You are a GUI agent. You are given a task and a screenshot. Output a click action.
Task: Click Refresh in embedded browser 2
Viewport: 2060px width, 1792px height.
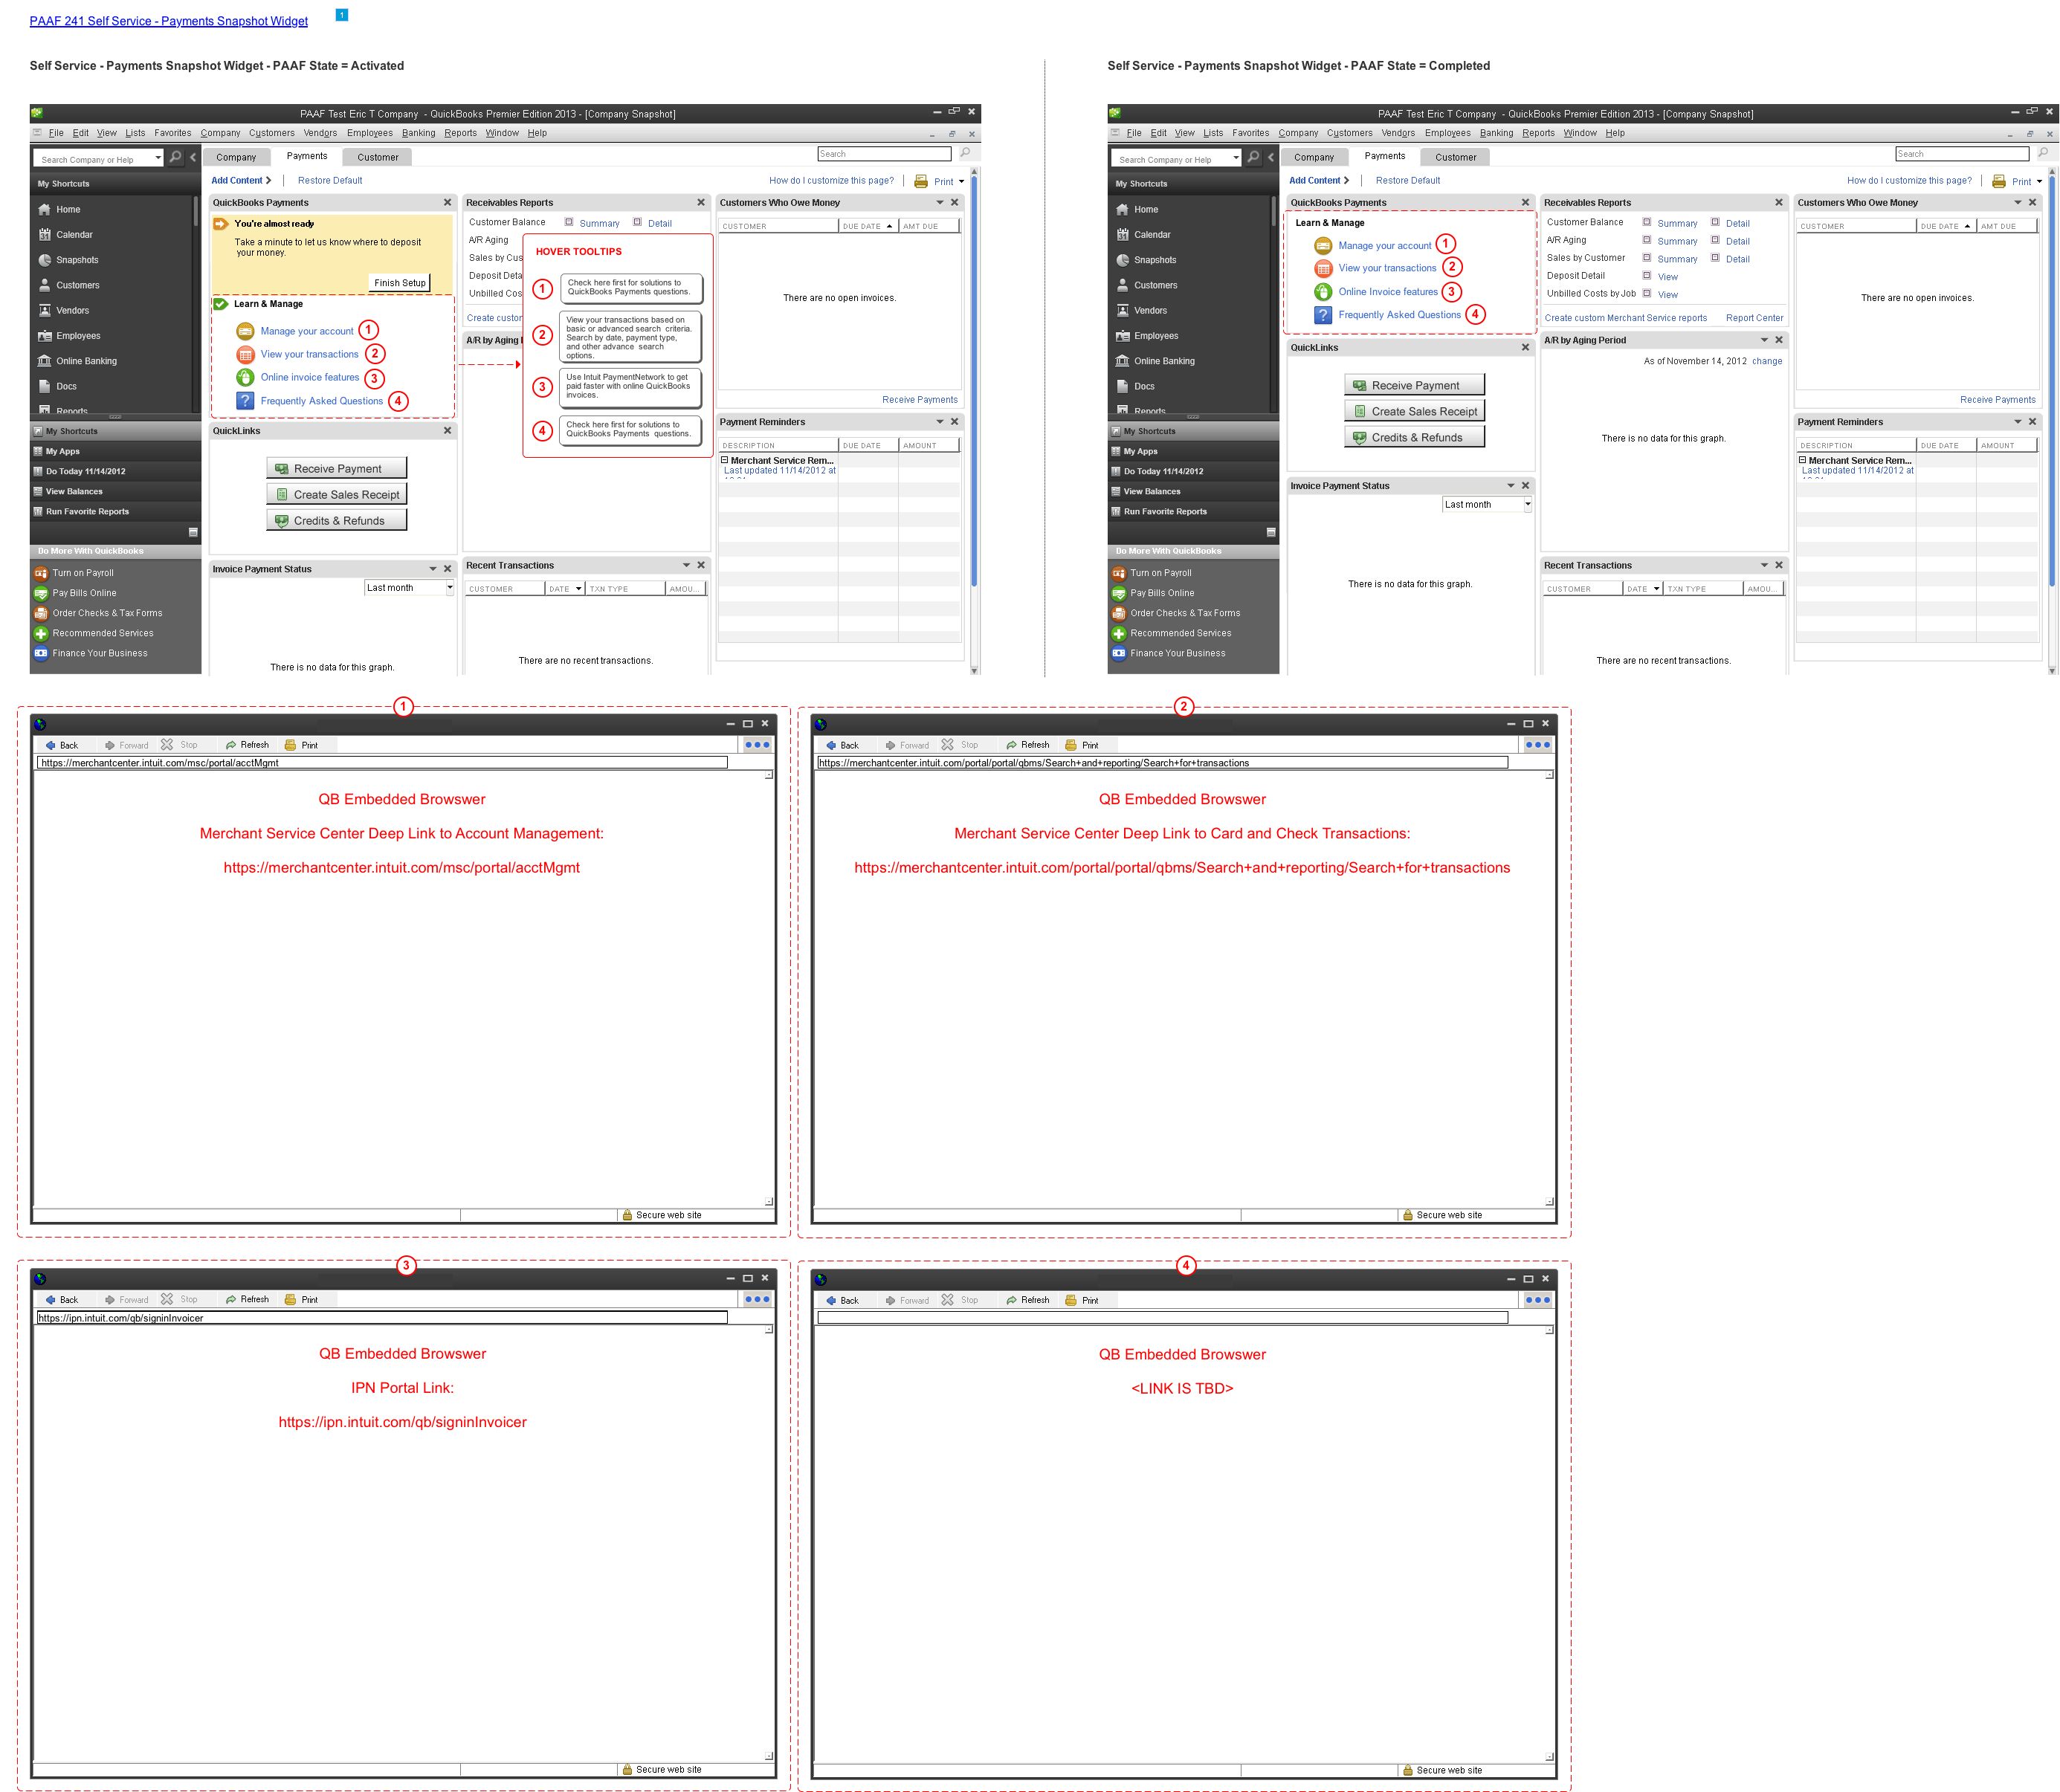coord(1028,745)
